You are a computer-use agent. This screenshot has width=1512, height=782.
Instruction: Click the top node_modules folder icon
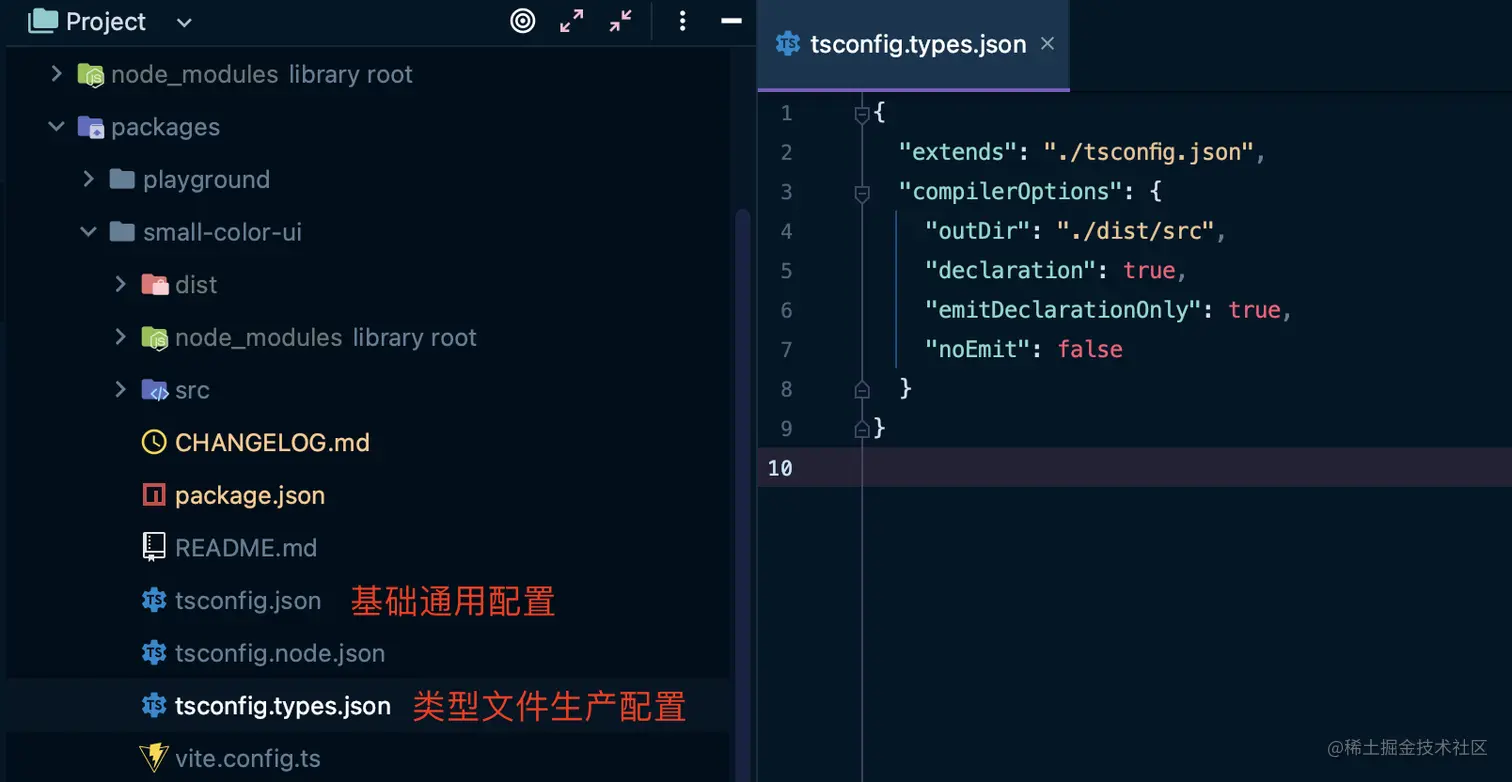(91, 74)
